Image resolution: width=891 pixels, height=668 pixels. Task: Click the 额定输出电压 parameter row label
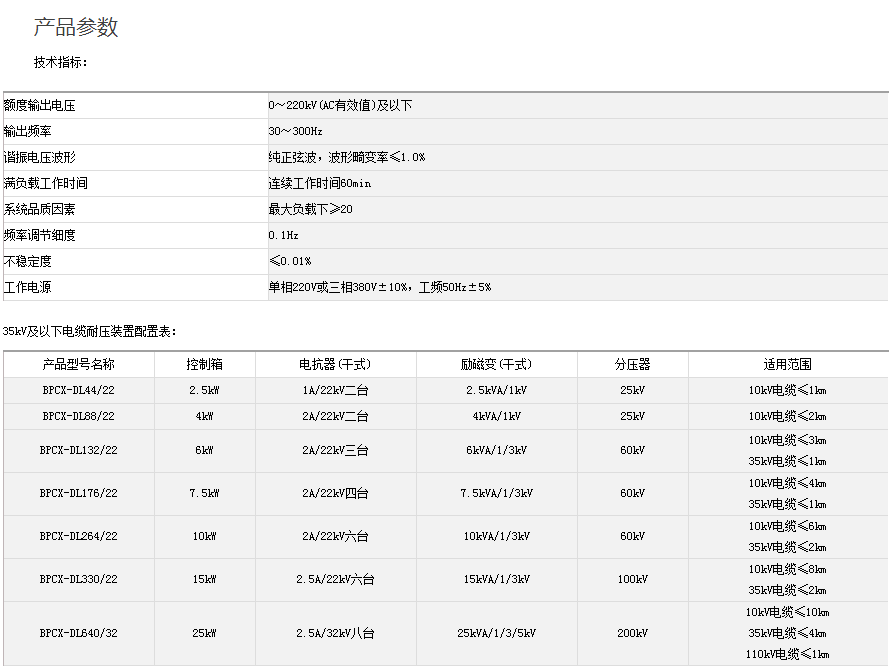40,105
